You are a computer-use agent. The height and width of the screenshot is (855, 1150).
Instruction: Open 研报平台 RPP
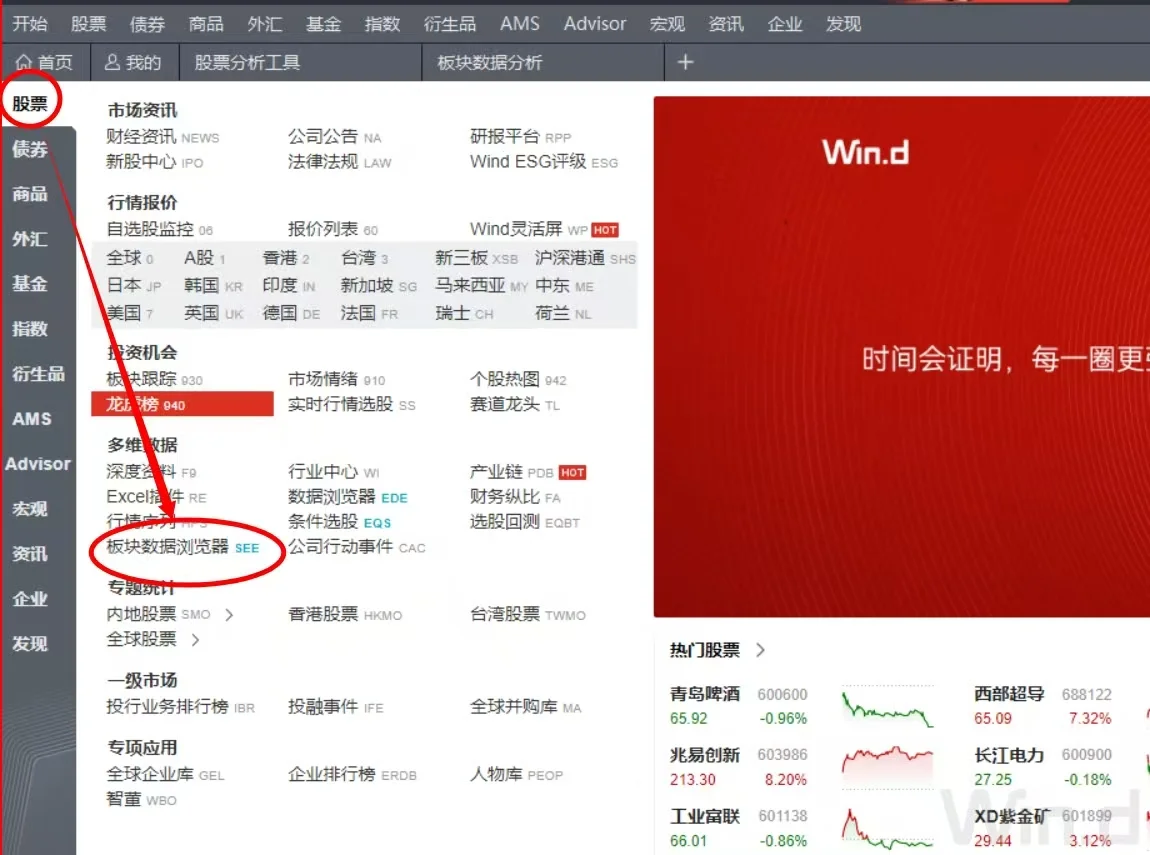(x=521, y=136)
